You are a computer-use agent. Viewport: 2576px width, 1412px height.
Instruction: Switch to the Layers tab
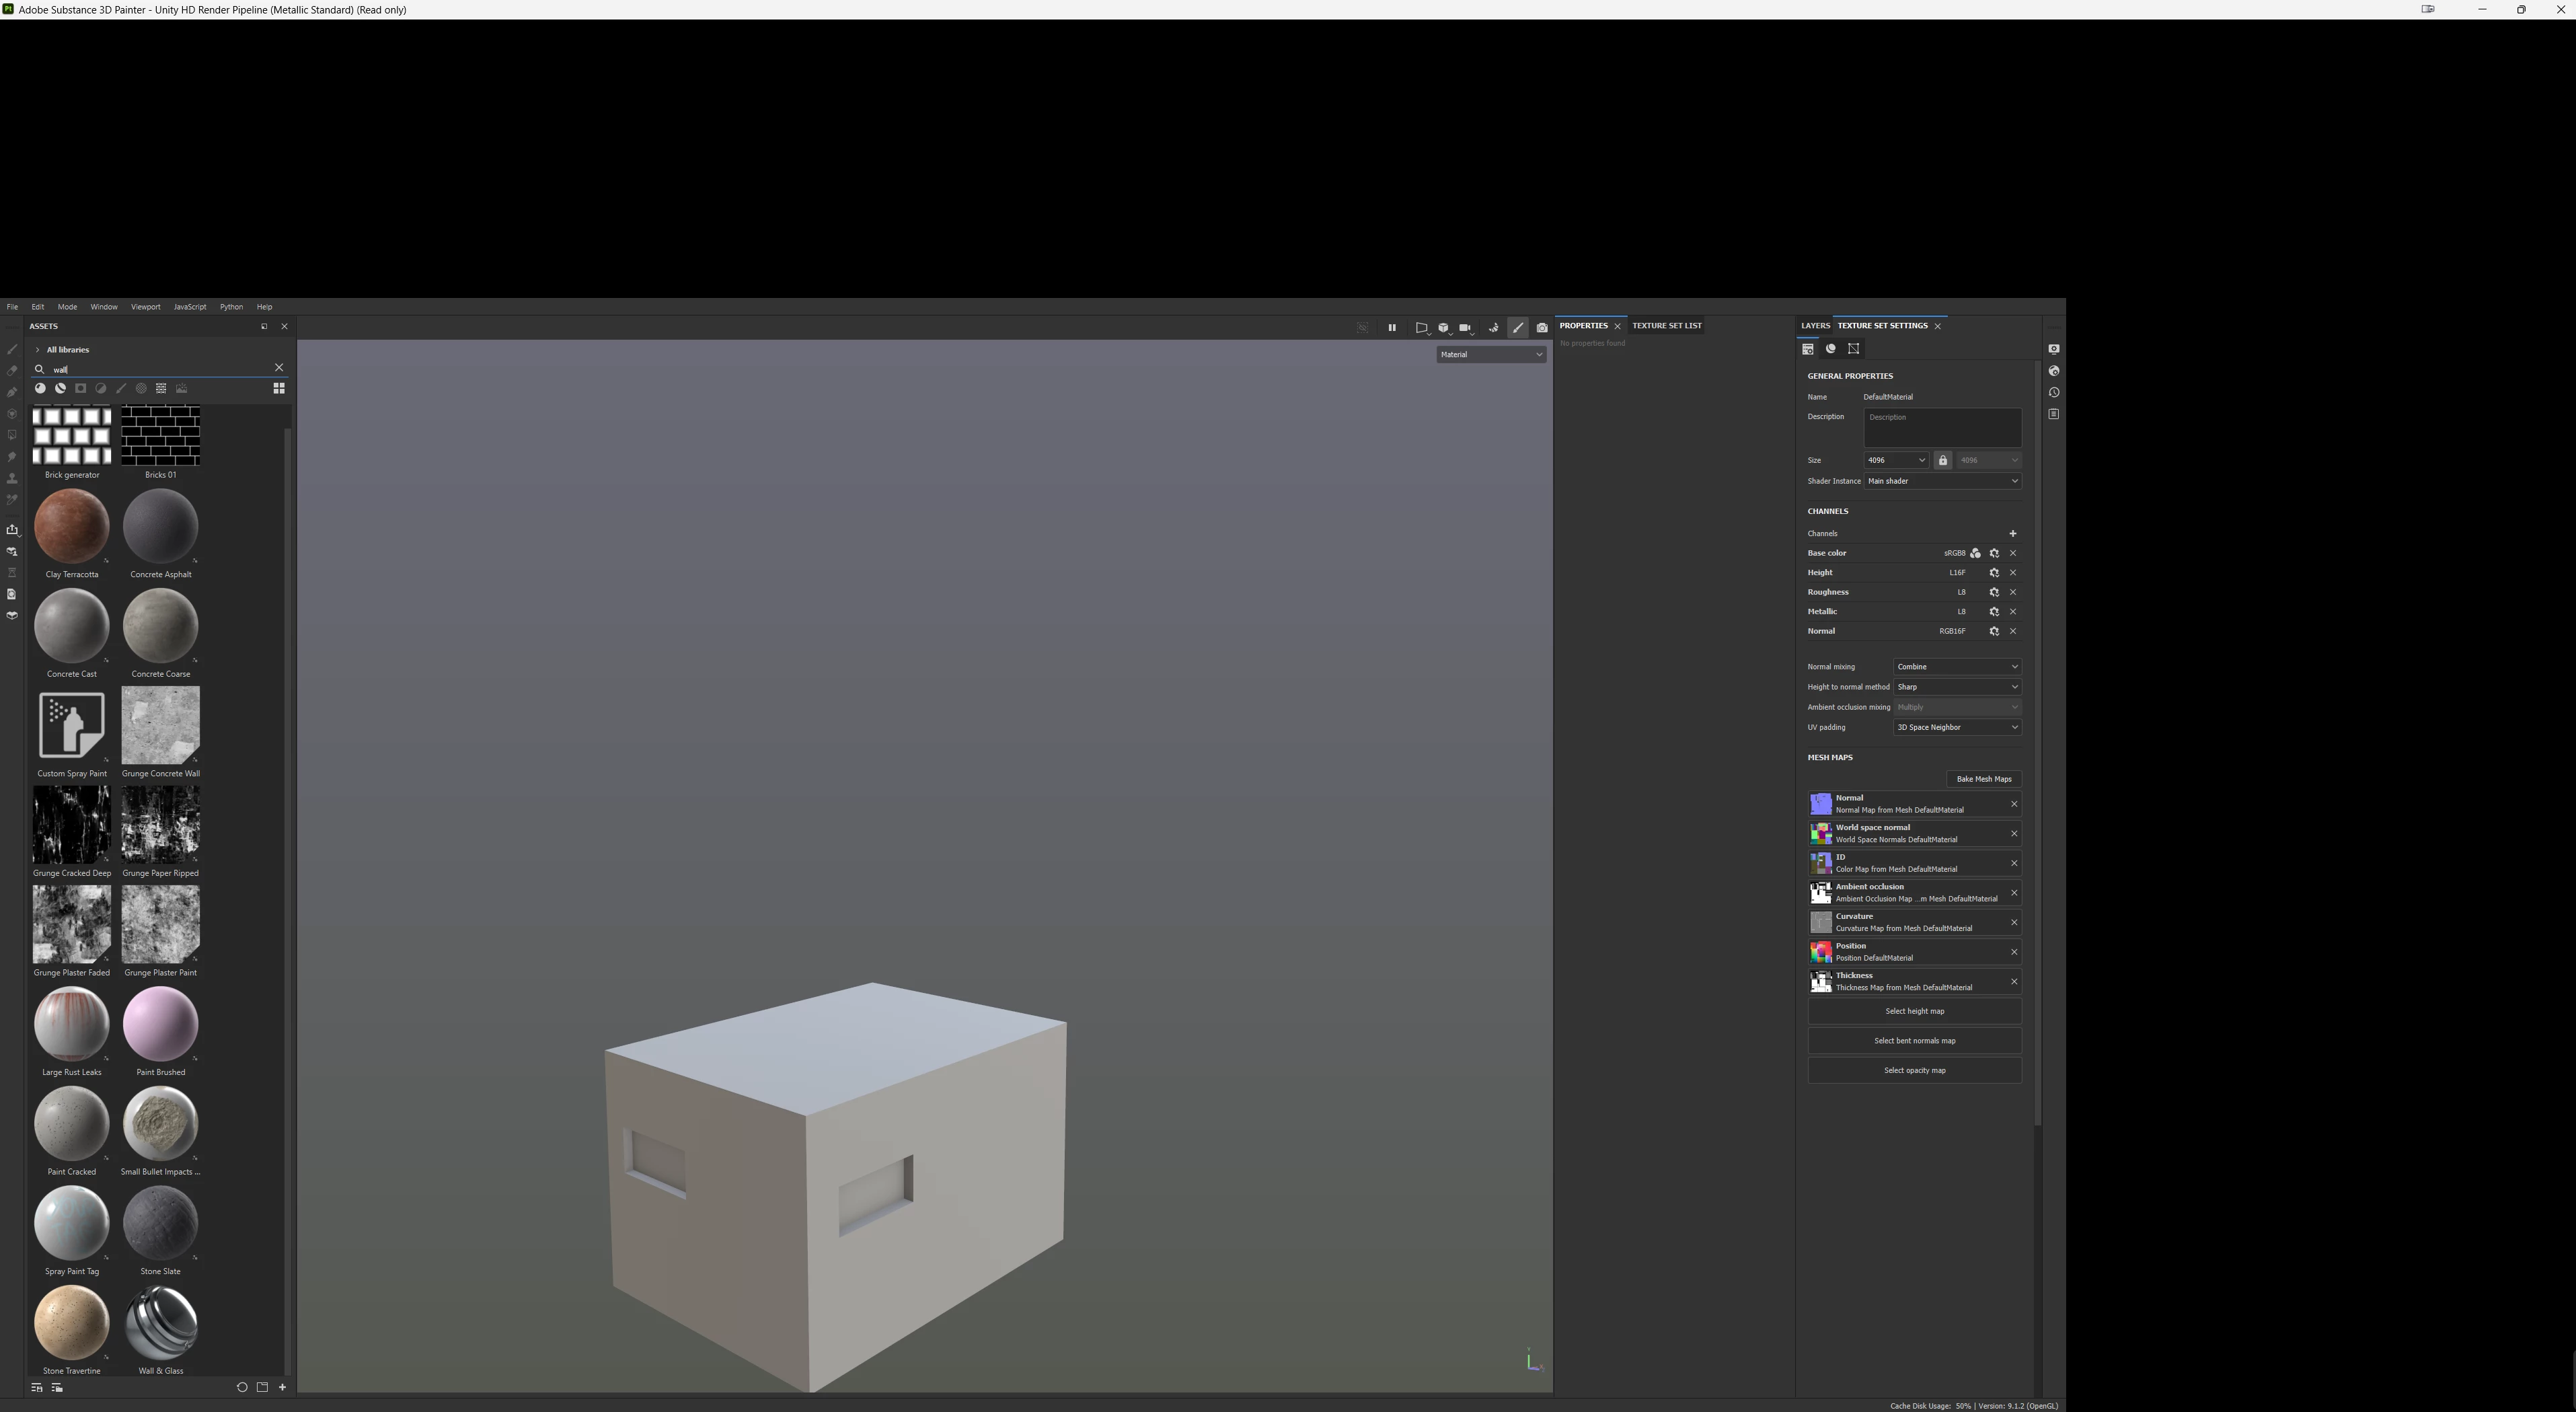[1815, 326]
